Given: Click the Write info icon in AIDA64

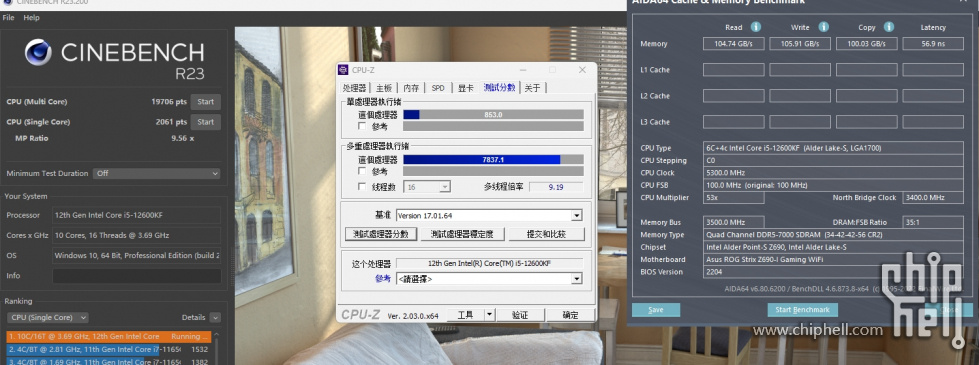Looking at the screenshot, I should coord(824,27).
